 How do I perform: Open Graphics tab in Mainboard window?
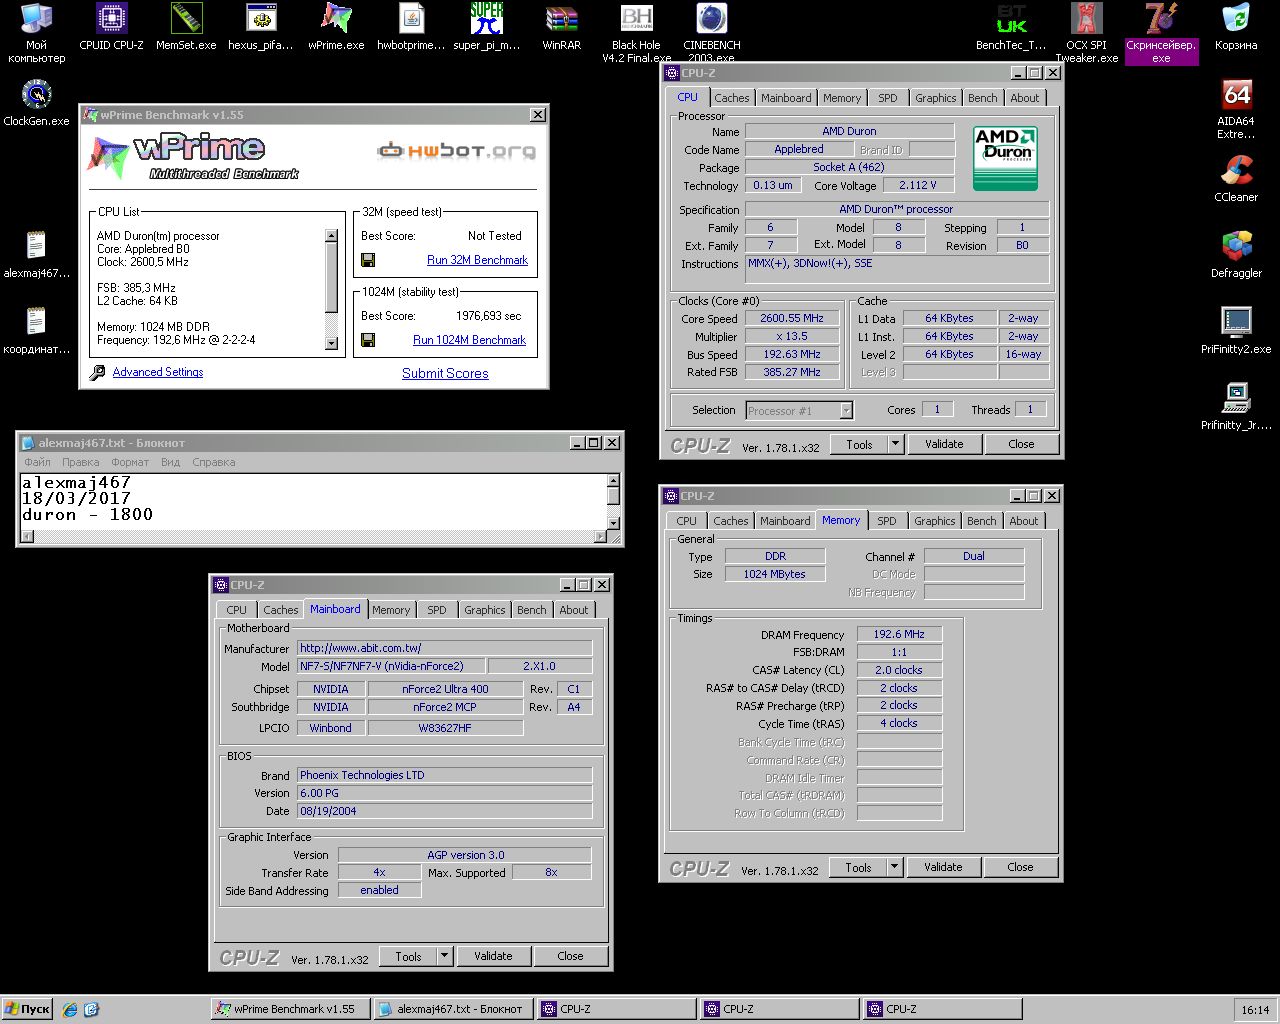(484, 610)
